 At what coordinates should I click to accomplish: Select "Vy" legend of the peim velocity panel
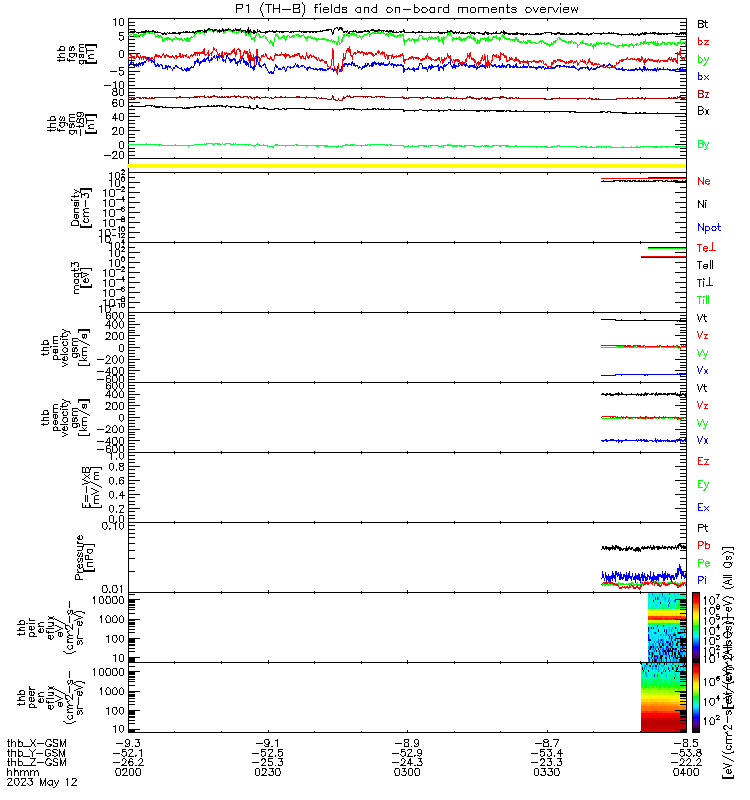point(703,353)
